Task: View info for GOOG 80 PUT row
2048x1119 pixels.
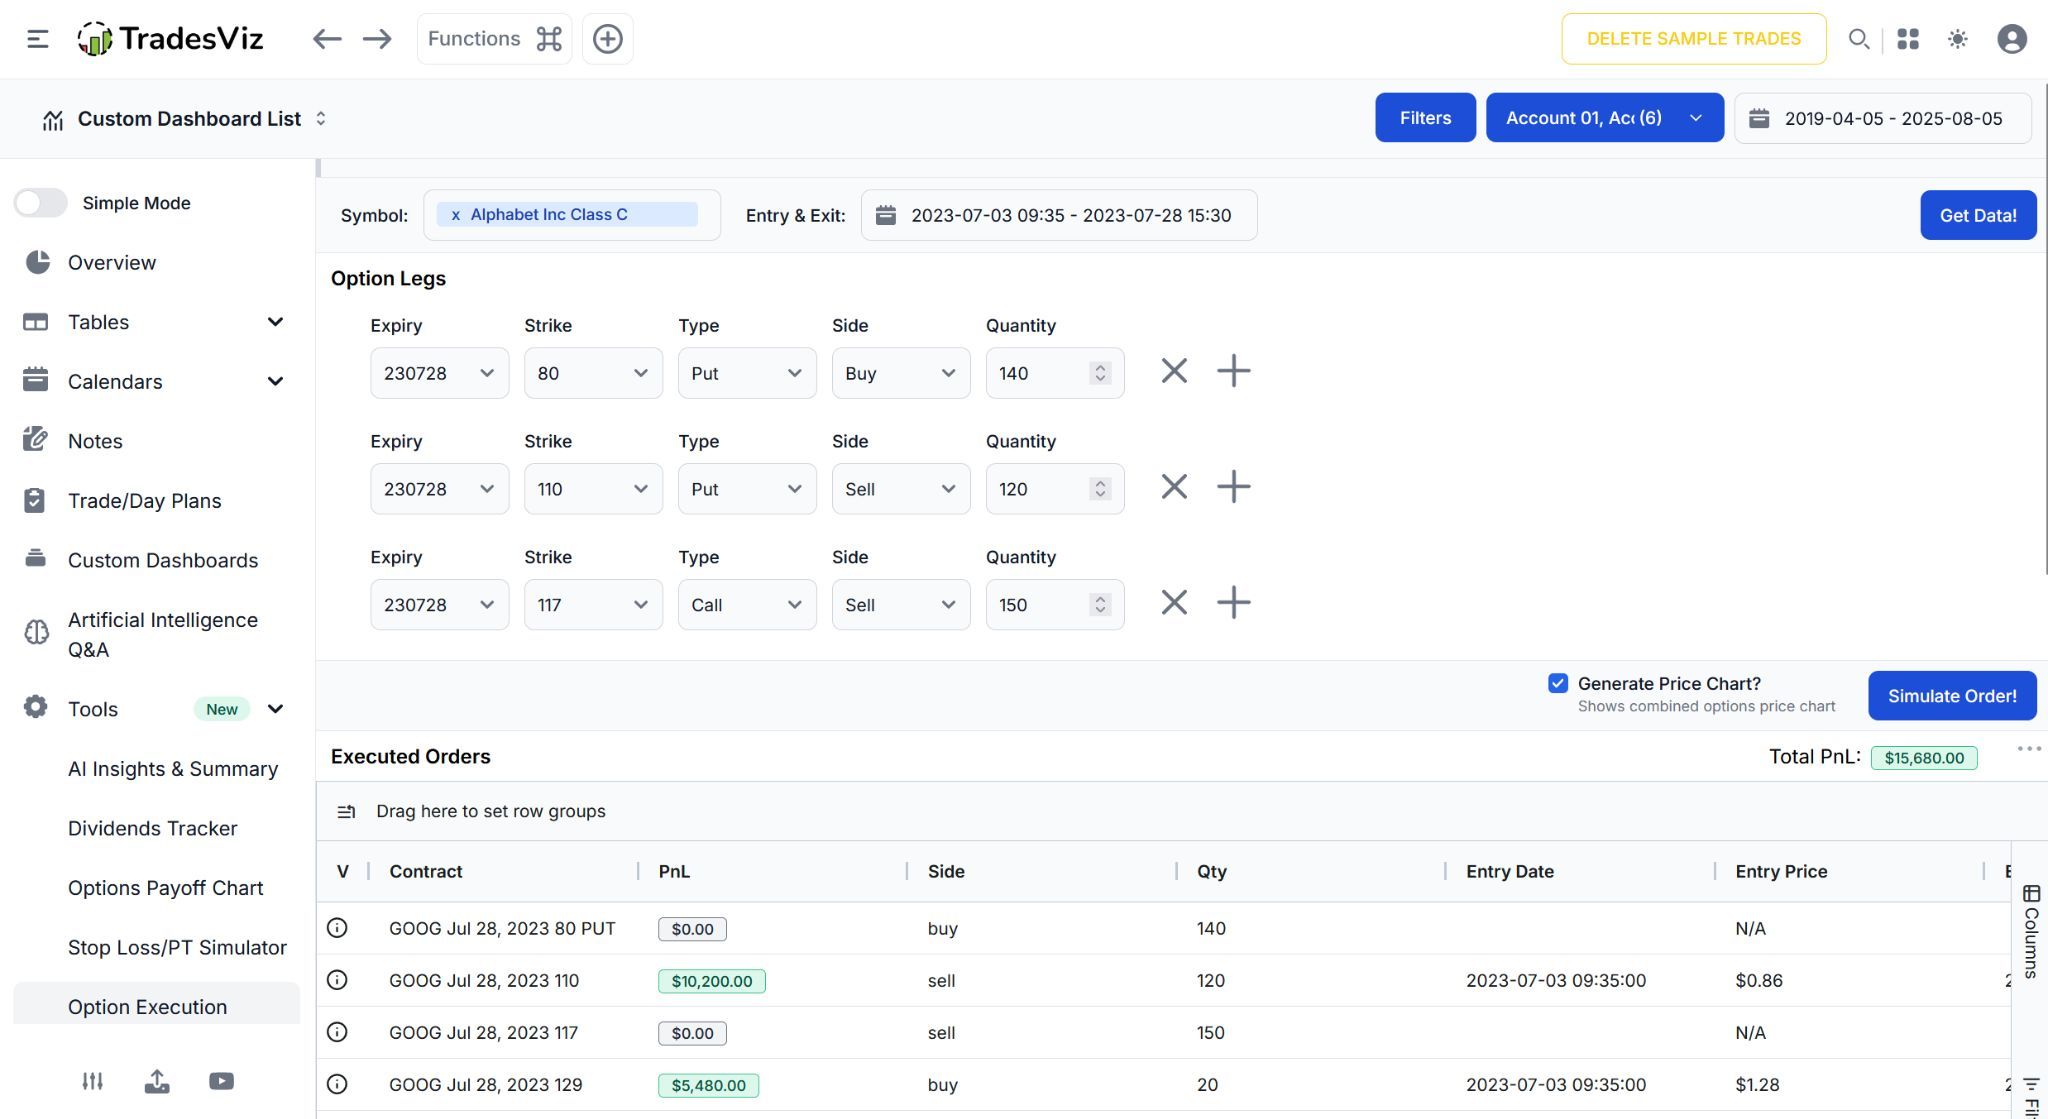Action: pyautogui.click(x=337, y=928)
